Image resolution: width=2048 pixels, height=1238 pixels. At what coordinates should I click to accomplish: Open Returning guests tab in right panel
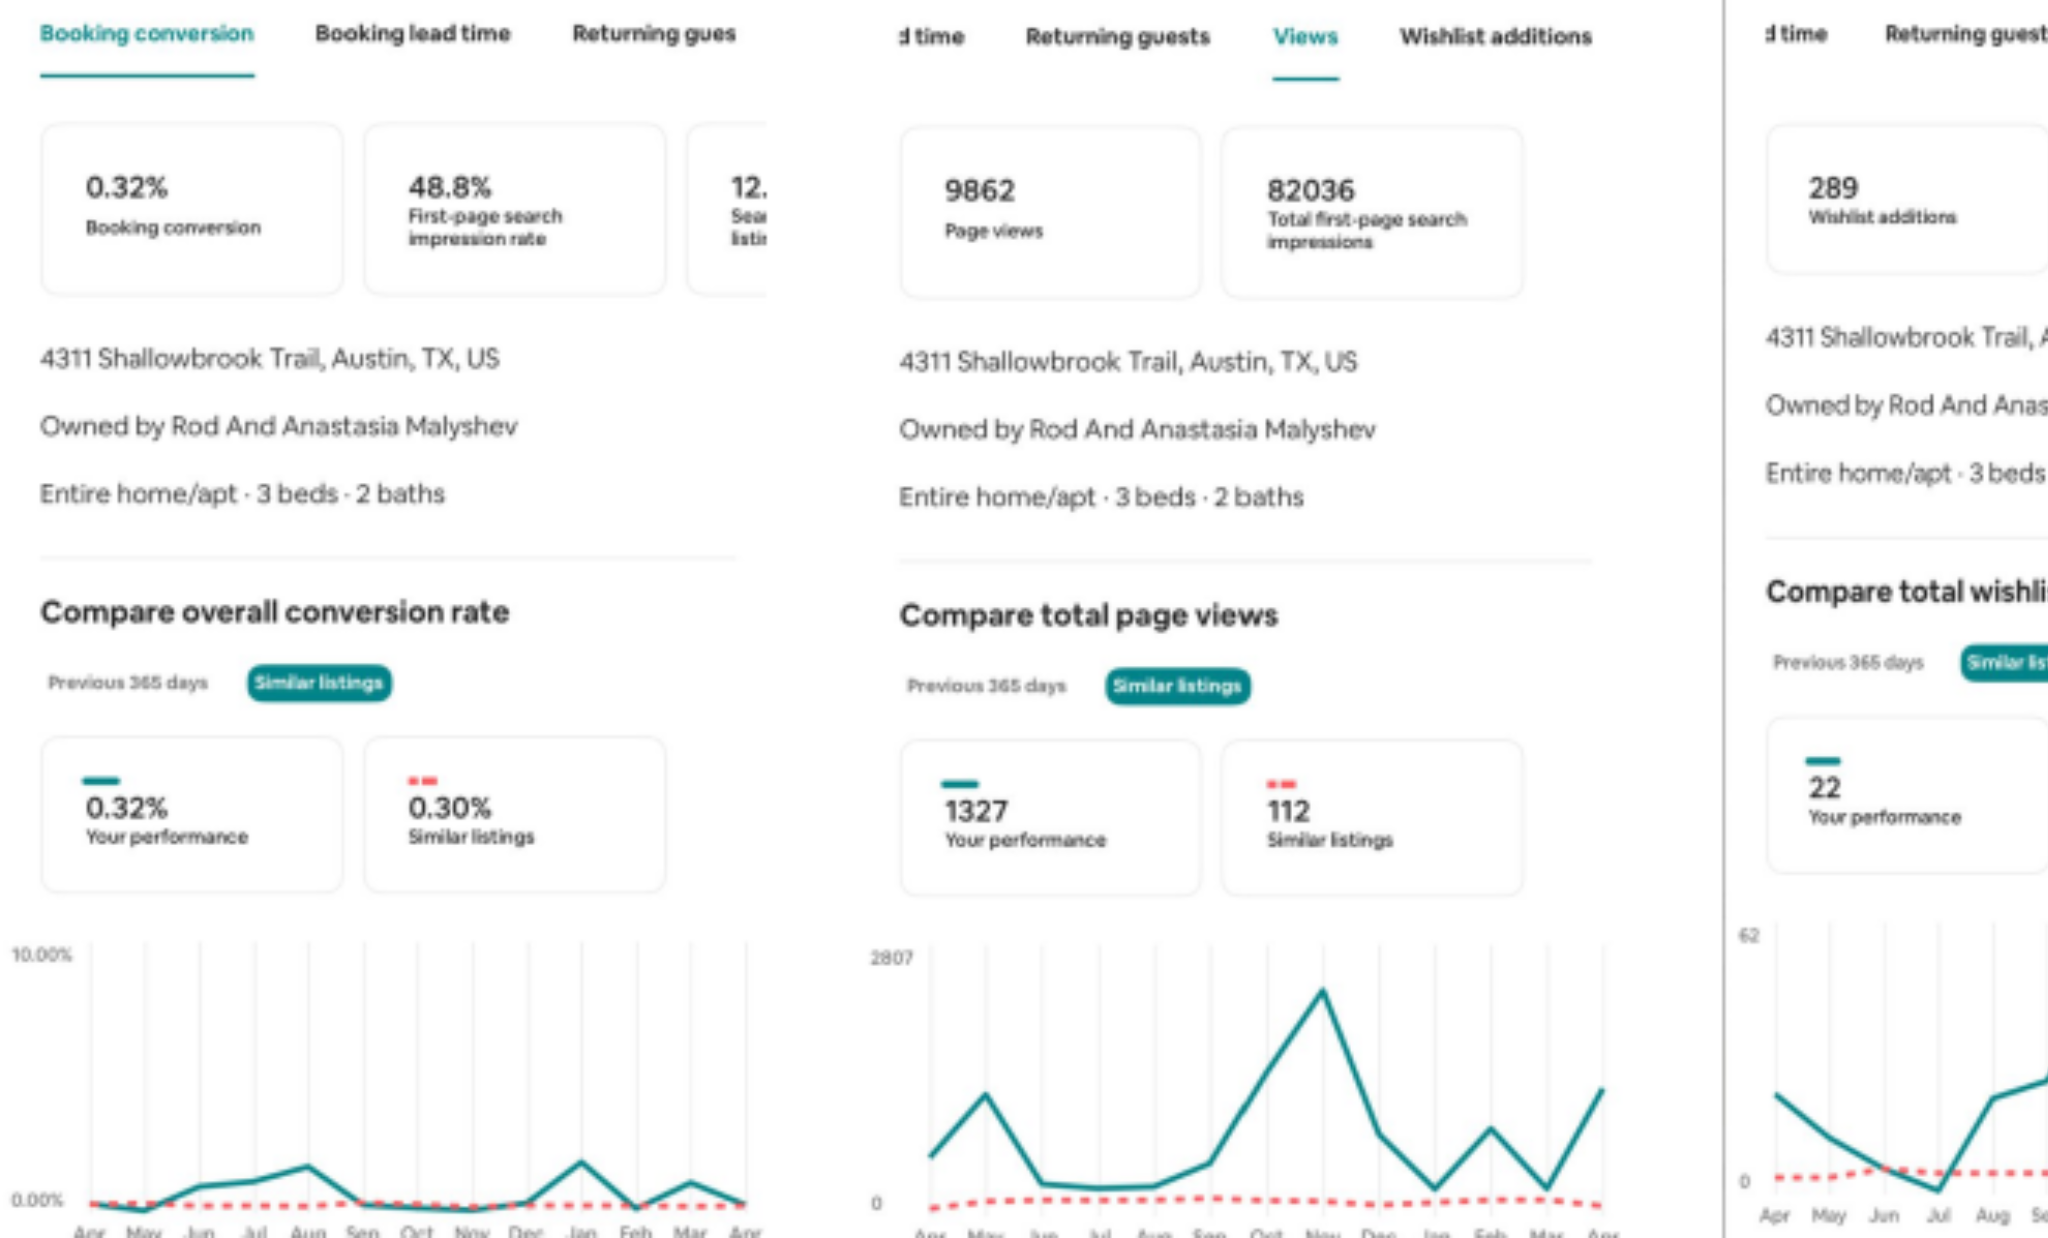coord(1966,34)
